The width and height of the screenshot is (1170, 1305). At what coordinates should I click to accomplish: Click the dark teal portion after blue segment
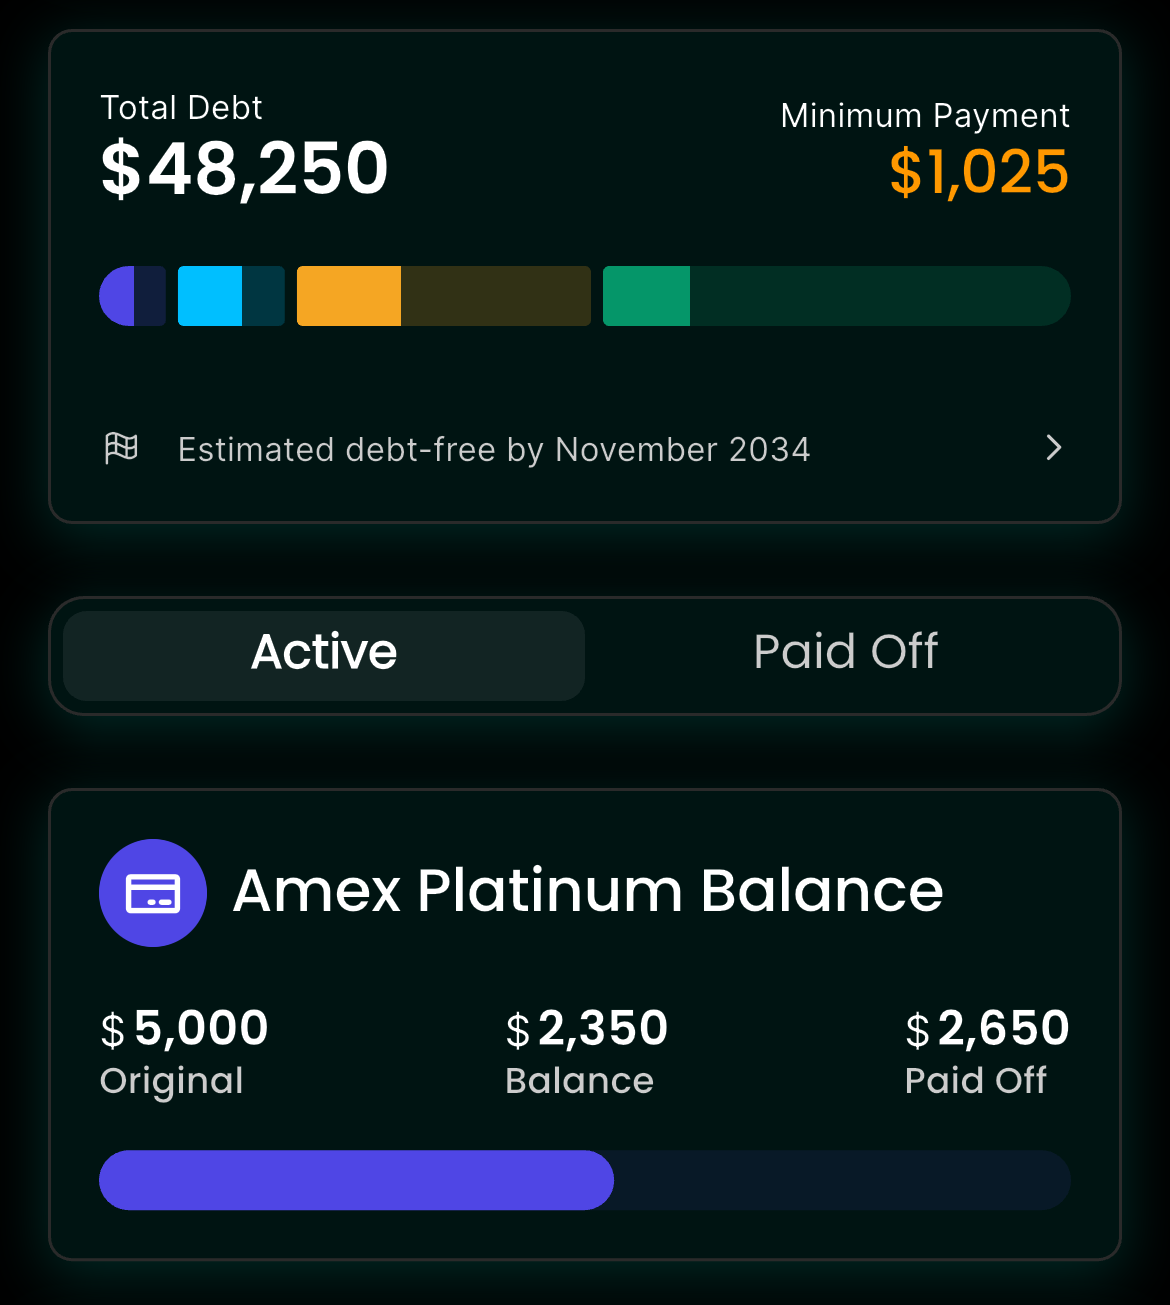(x=263, y=296)
